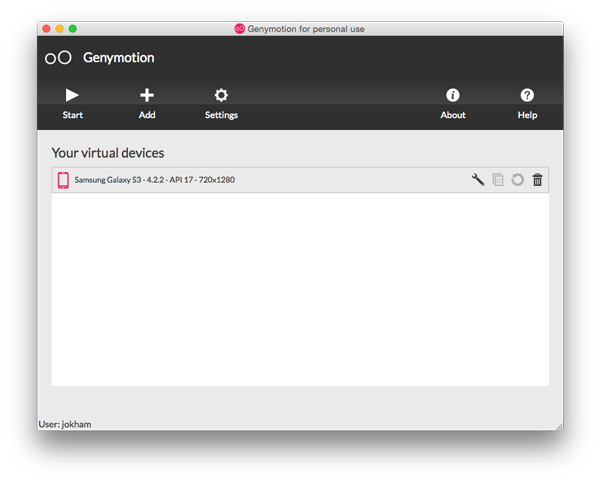Image resolution: width=600 pixels, height=483 pixels.
Task: Click the 'Your virtual devices' heading
Action: point(108,153)
